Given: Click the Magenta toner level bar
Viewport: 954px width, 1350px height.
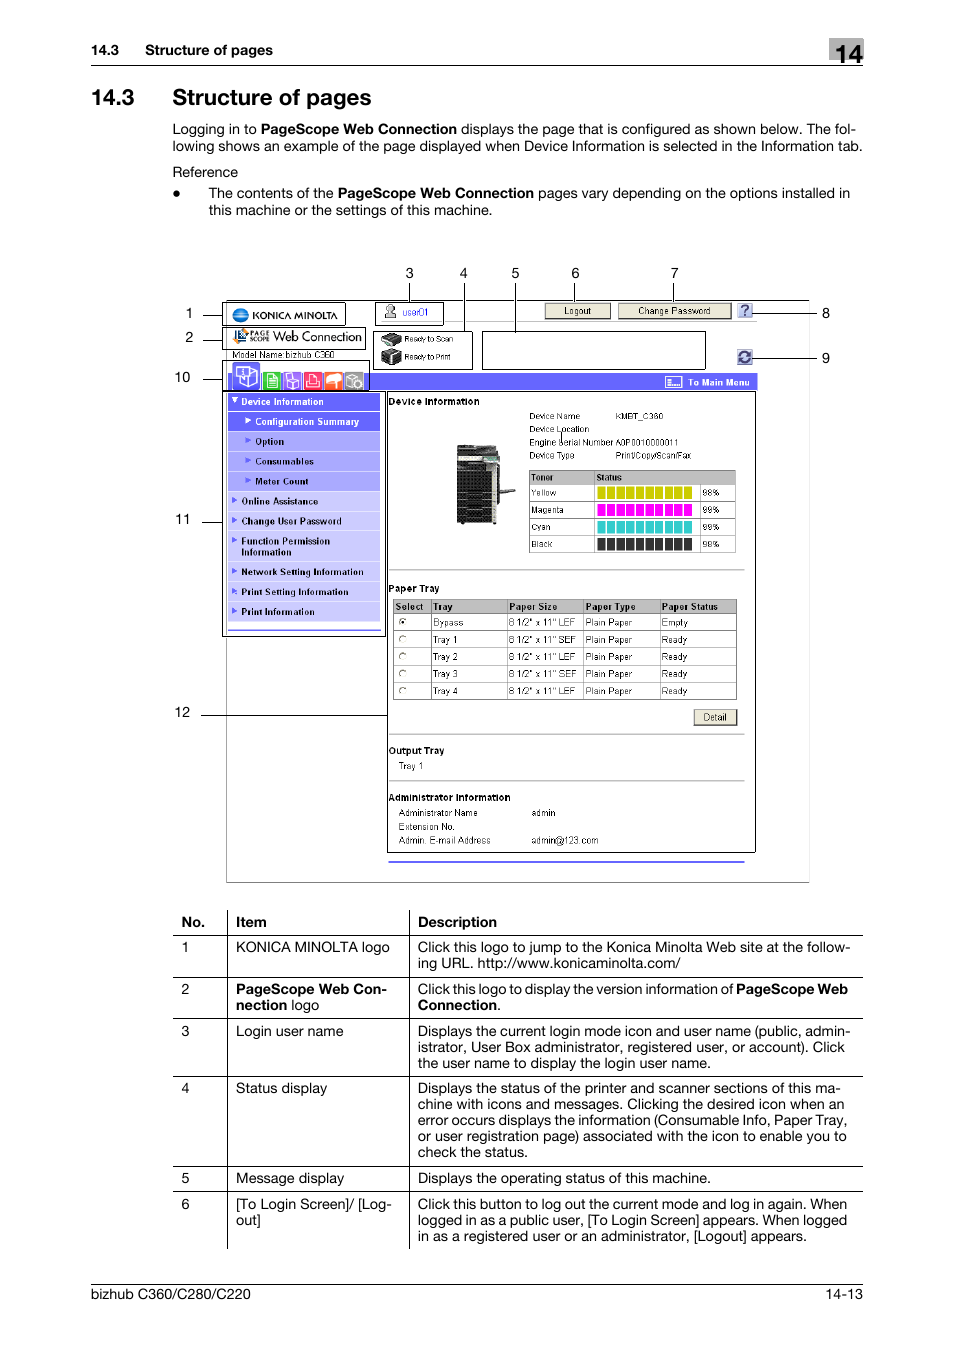Looking at the screenshot, I should coord(645,510).
